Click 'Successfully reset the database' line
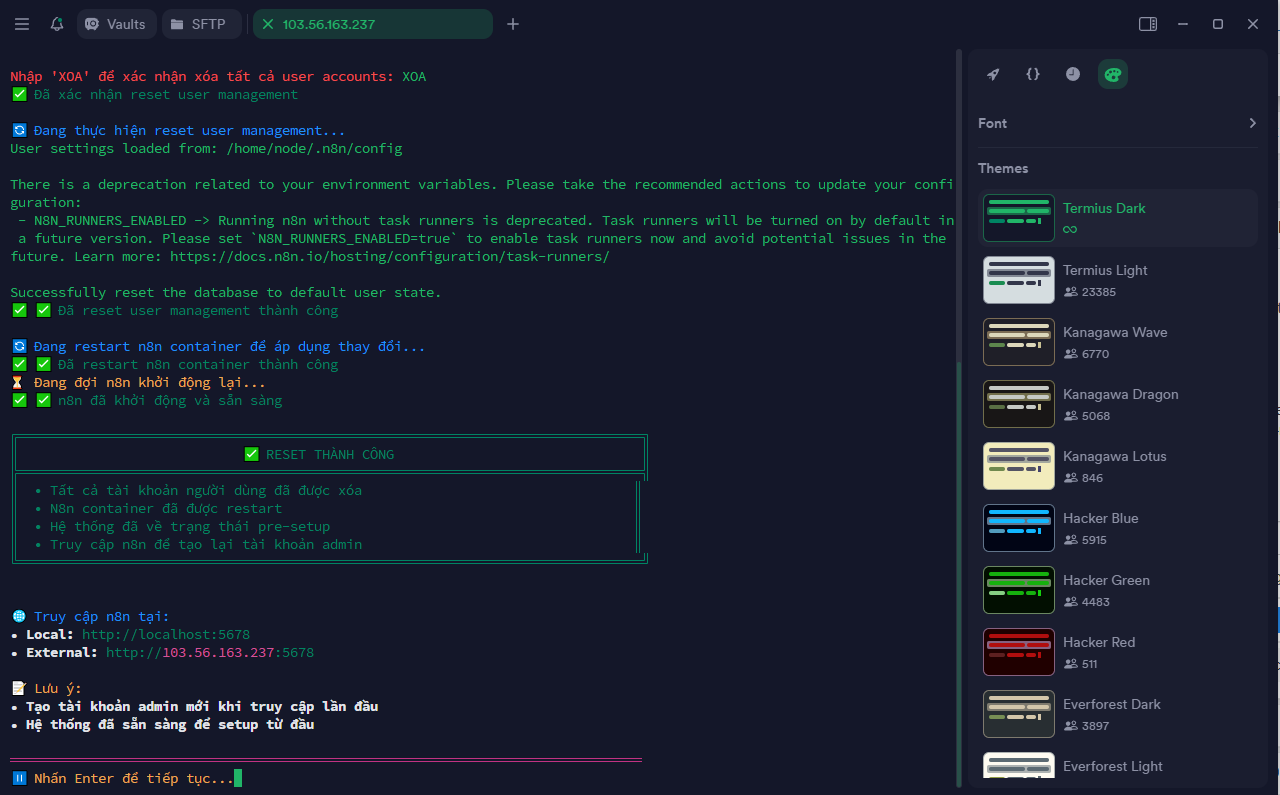 click(x=226, y=293)
